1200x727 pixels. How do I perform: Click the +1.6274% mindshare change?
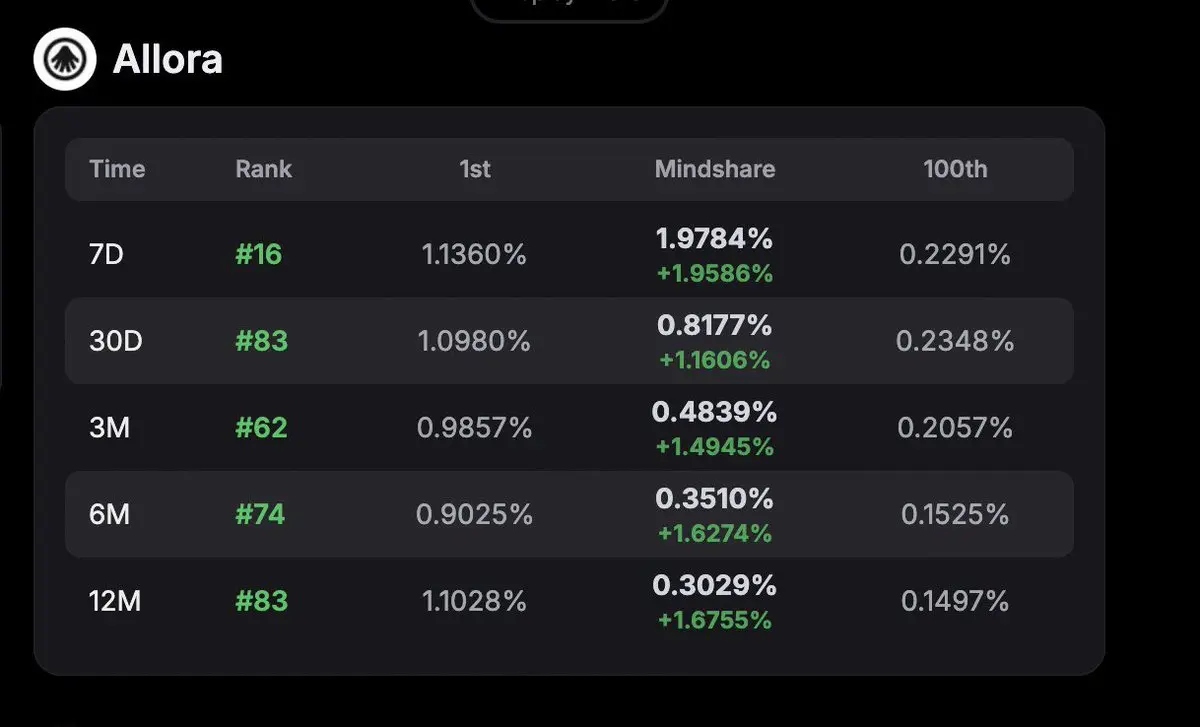(x=715, y=533)
